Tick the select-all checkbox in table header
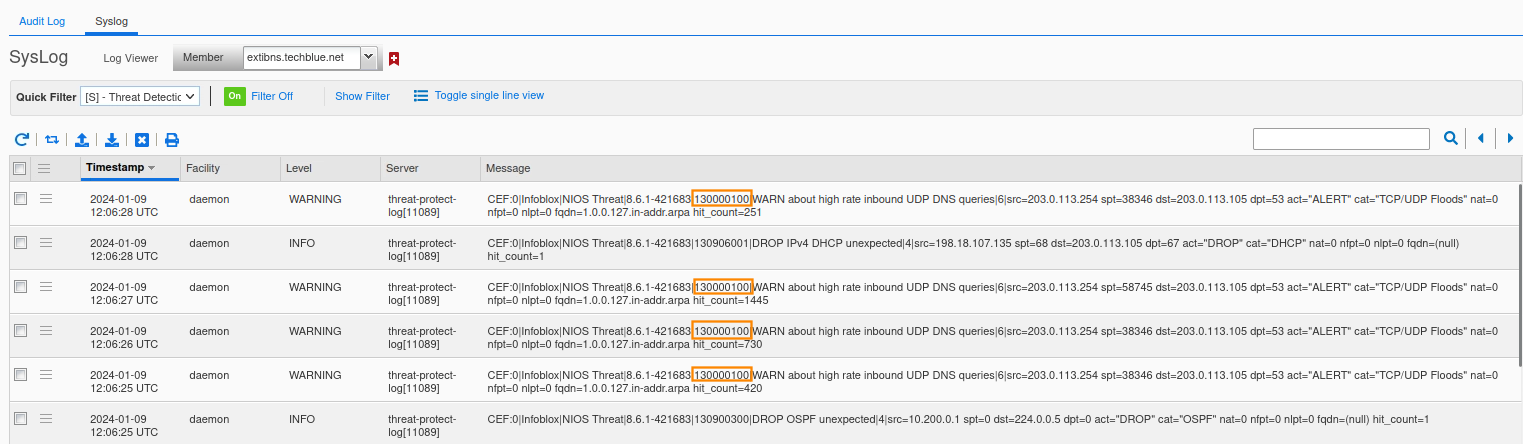The height and width of the screenshot is (444, 1523). pos(20,168)
